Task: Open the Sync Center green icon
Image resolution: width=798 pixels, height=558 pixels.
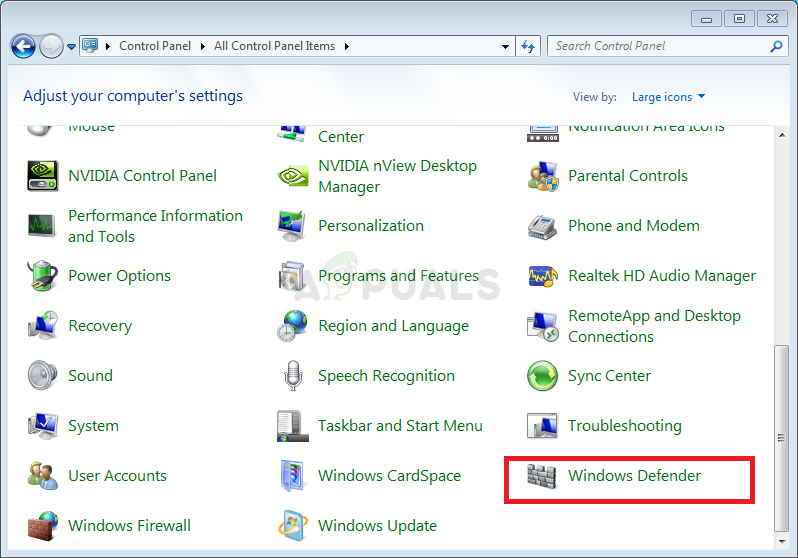Action: coord(543,376)
